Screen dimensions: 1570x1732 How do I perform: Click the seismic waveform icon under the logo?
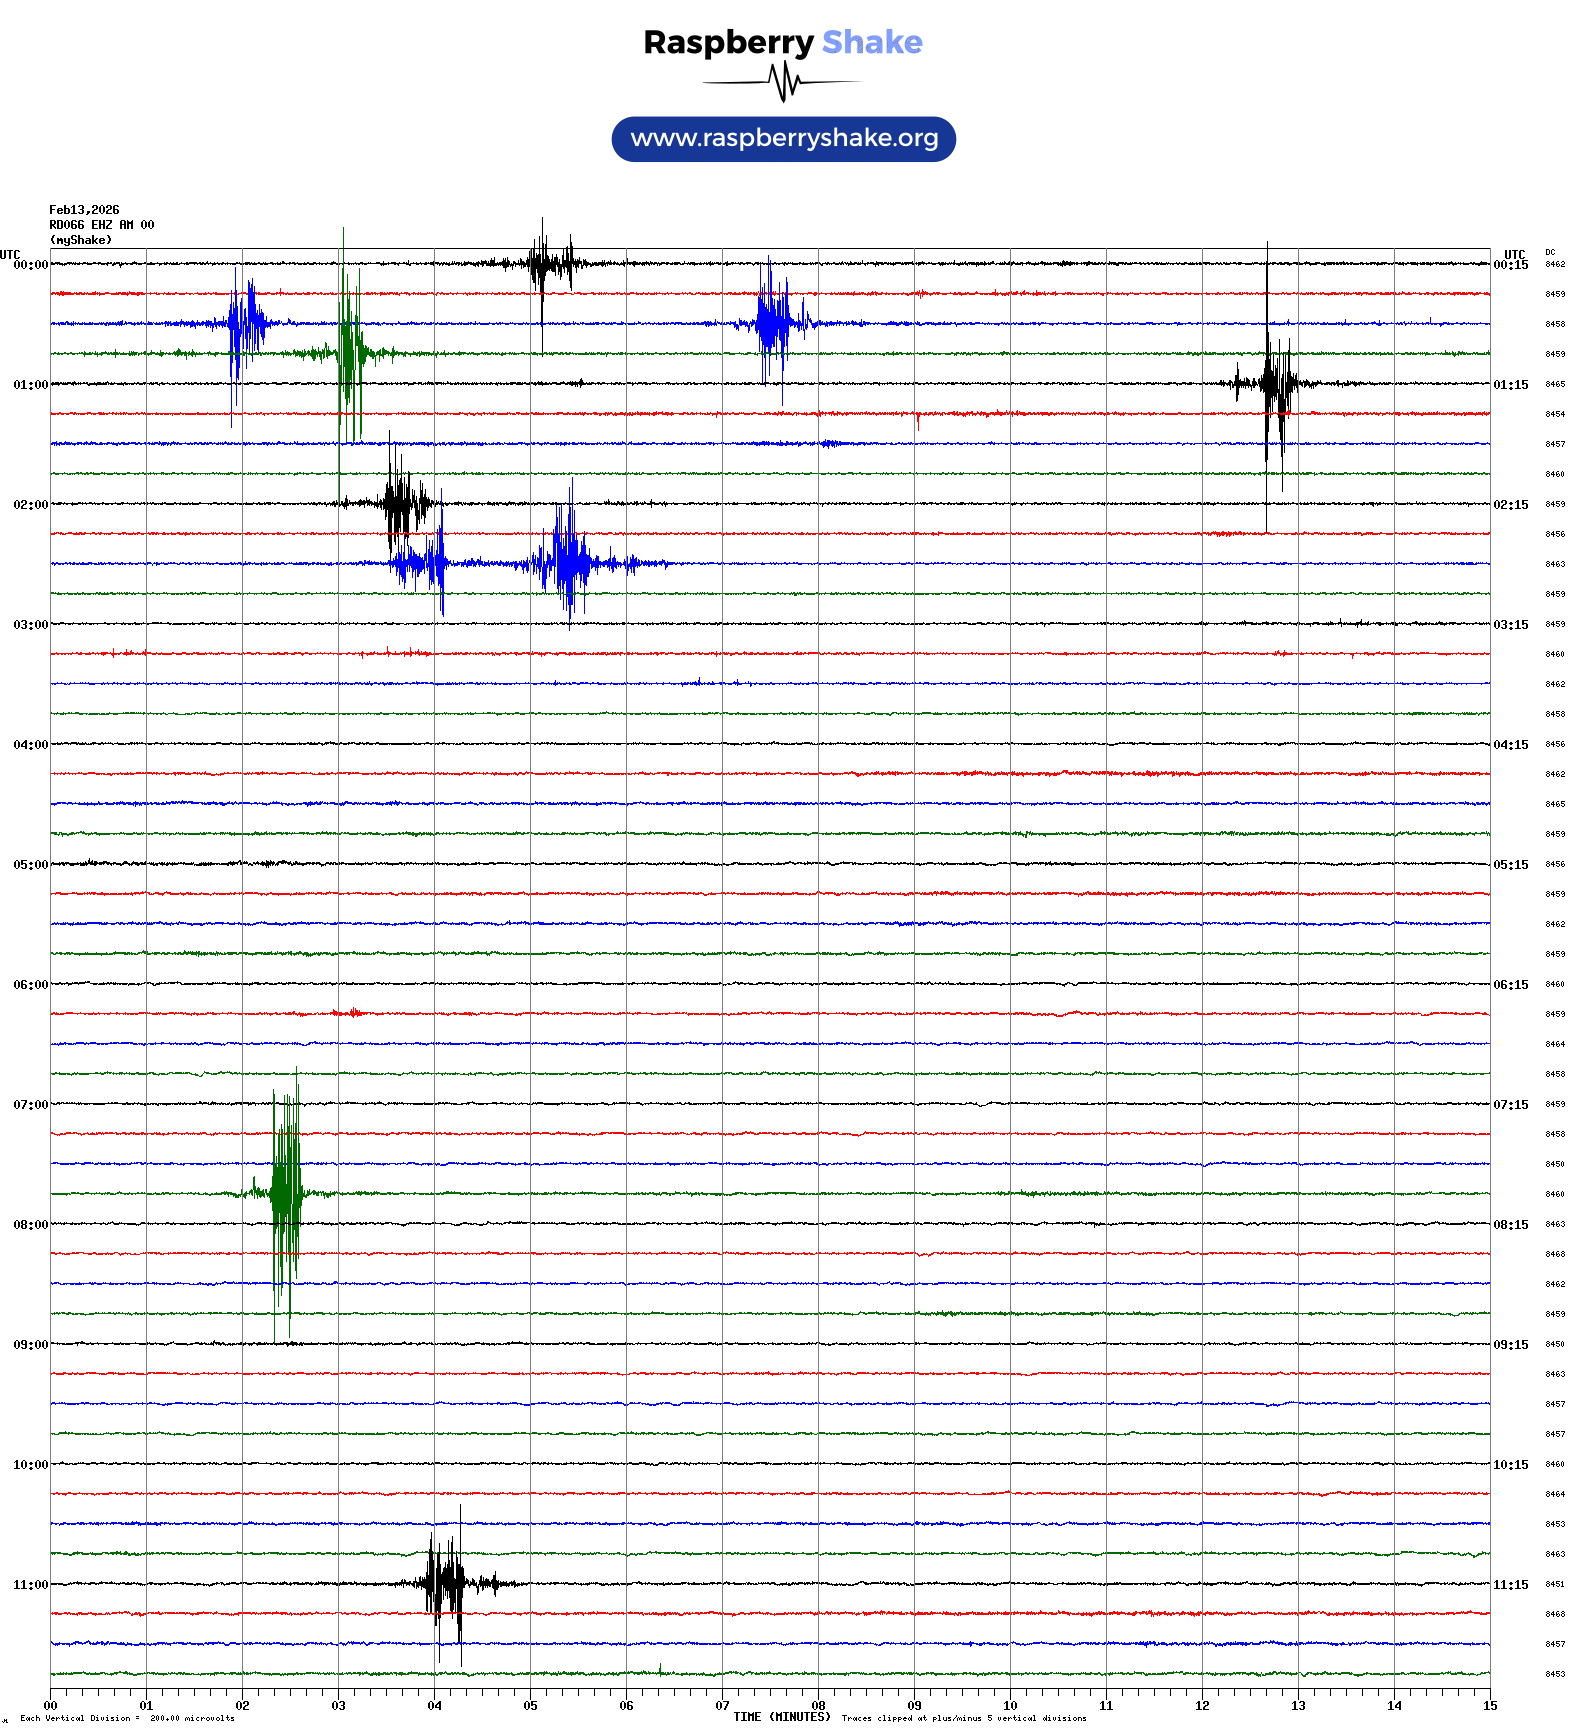click(x=783, y=82)
